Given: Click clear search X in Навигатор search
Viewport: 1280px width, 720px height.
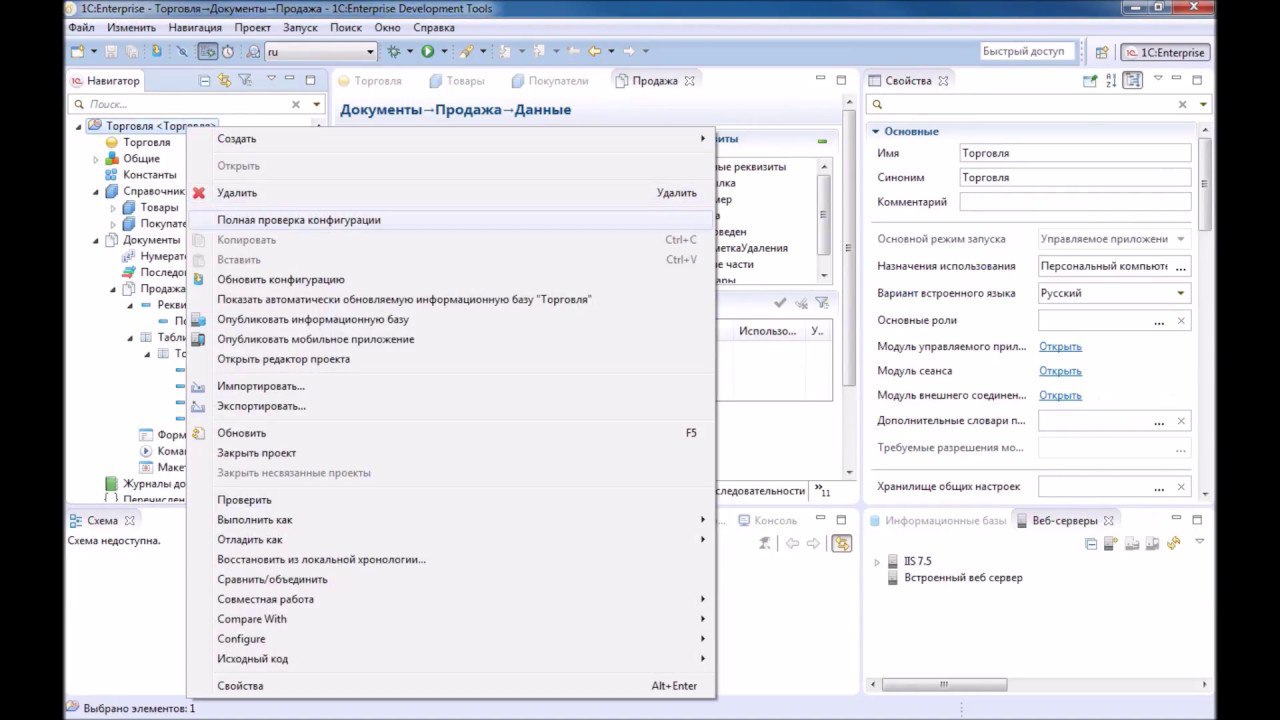Looking at the screenshot, I should (296, 104).
